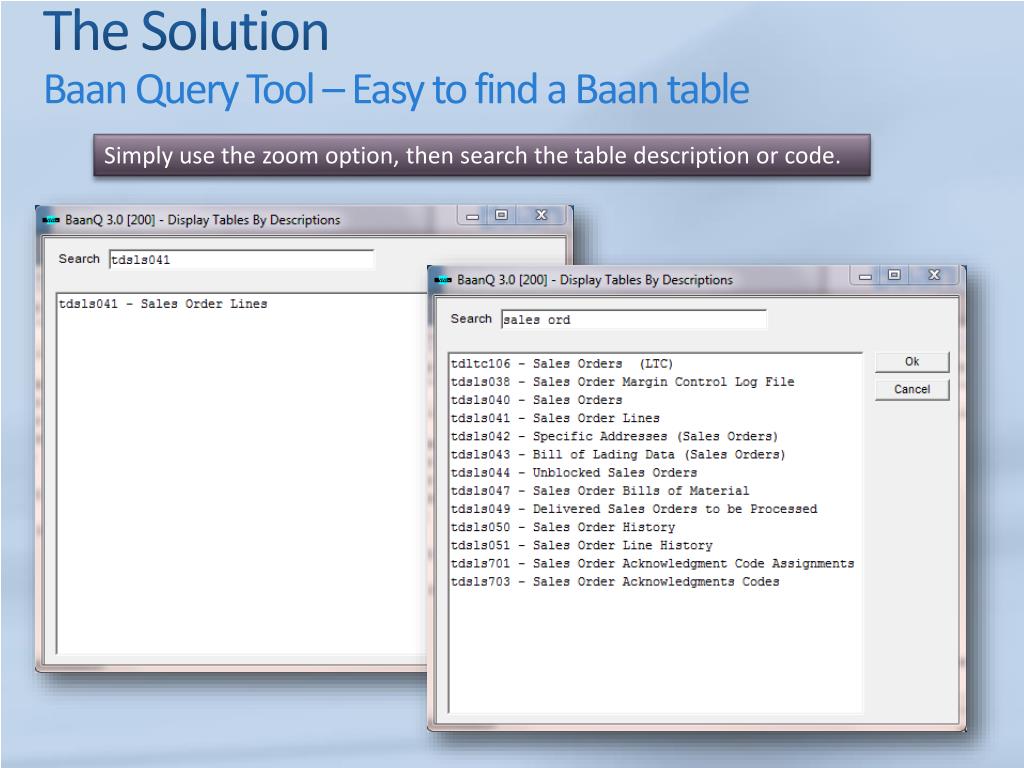Click the back window title bar text
This screenshot has height=768, width=1024.
(x=202, y=220)
